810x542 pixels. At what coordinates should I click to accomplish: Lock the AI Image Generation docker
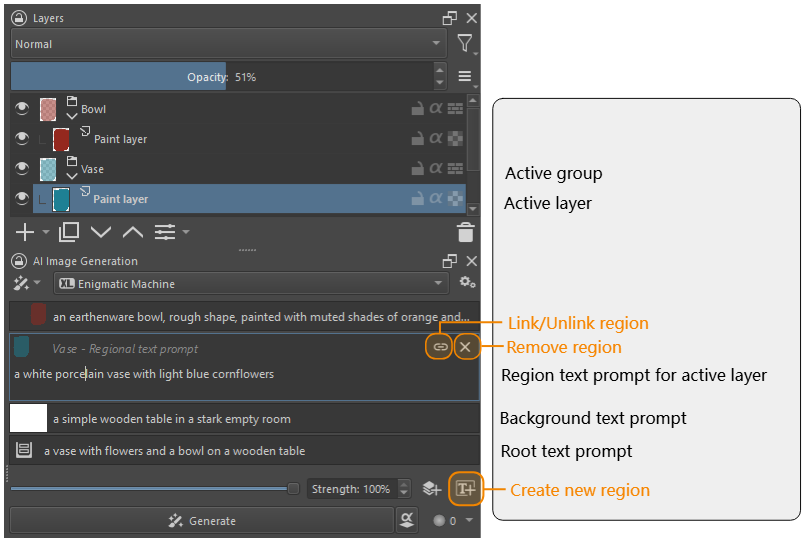19,261
